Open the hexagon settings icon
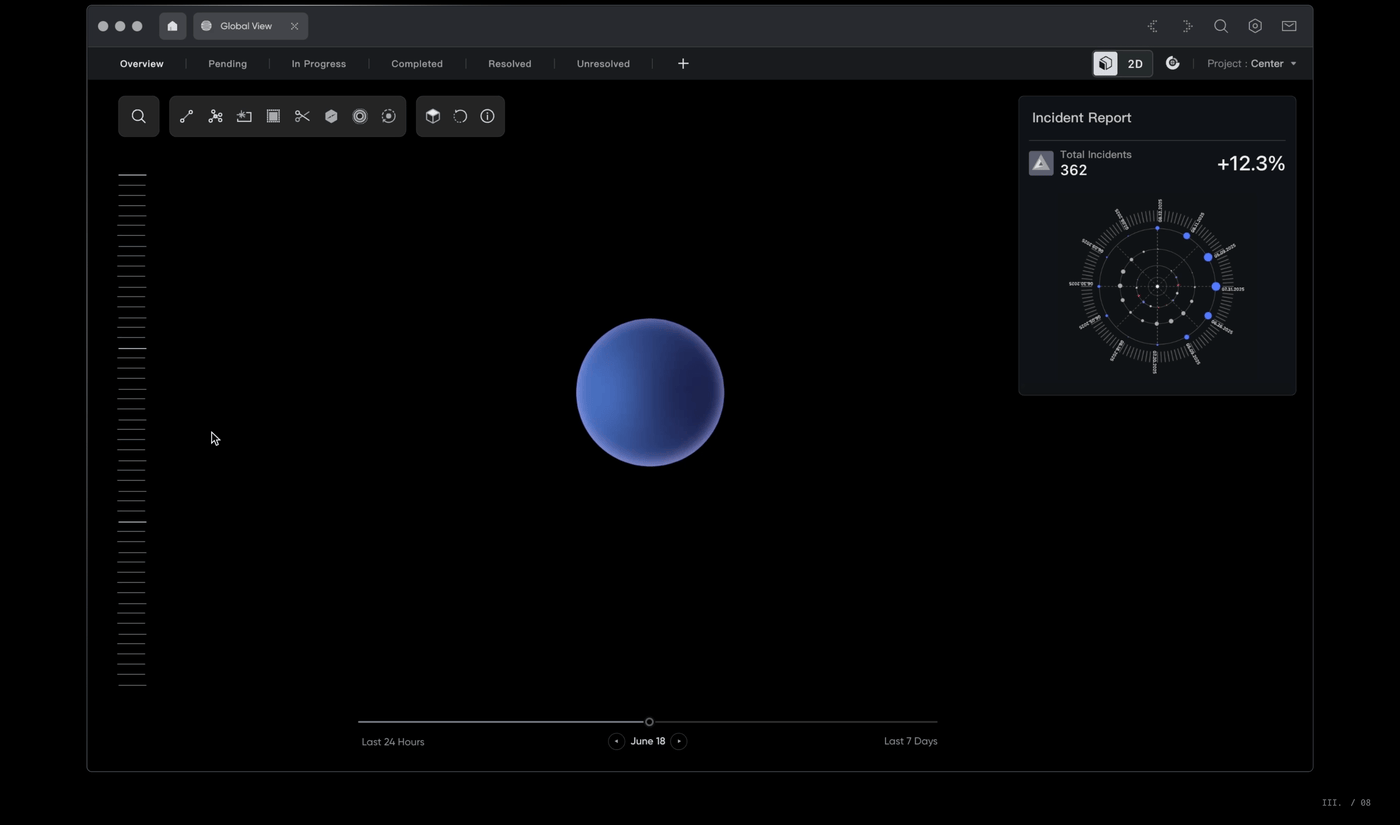1400x825 pixels. [x=1255, y=26]
